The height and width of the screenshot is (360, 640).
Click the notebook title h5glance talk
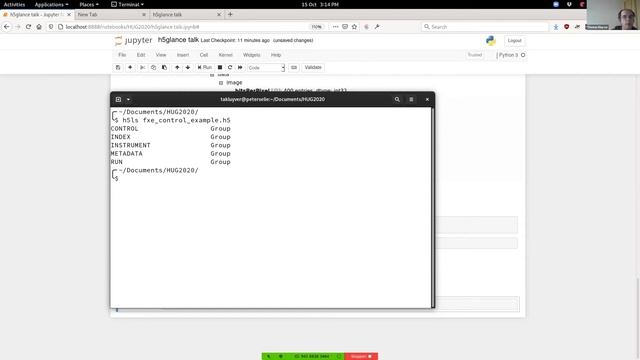(x=178, y=40)
